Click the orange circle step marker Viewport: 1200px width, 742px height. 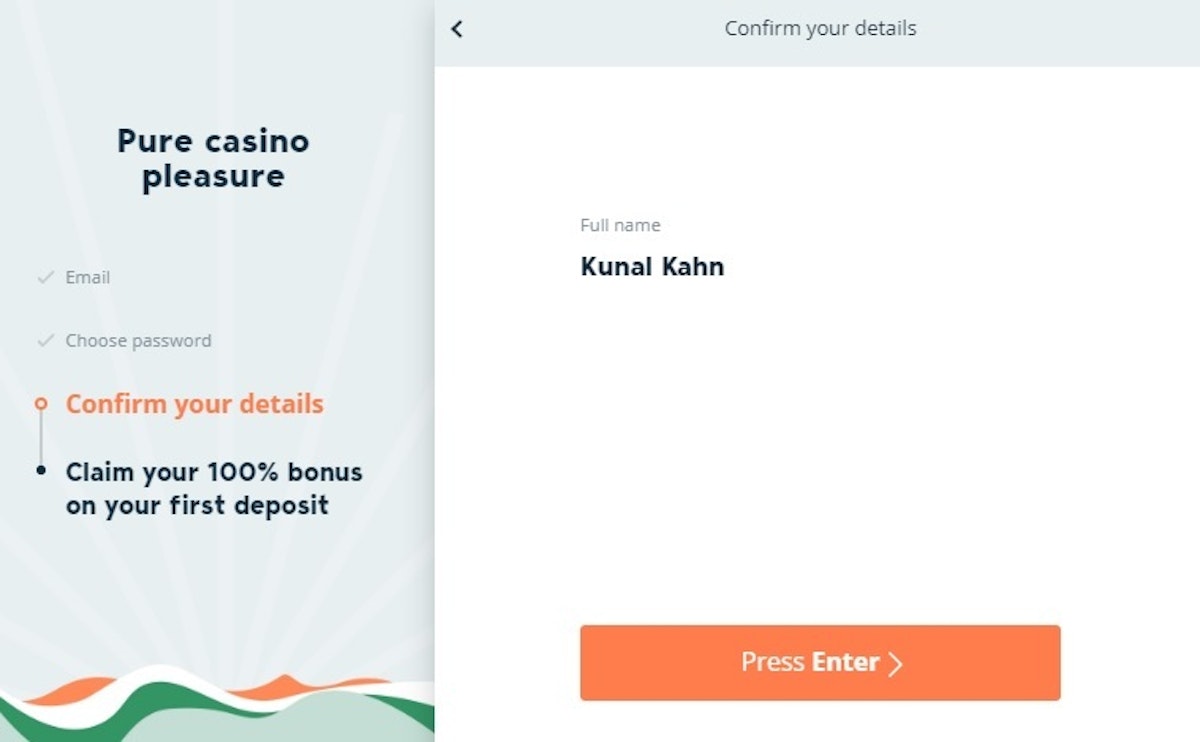click(41, 404)
